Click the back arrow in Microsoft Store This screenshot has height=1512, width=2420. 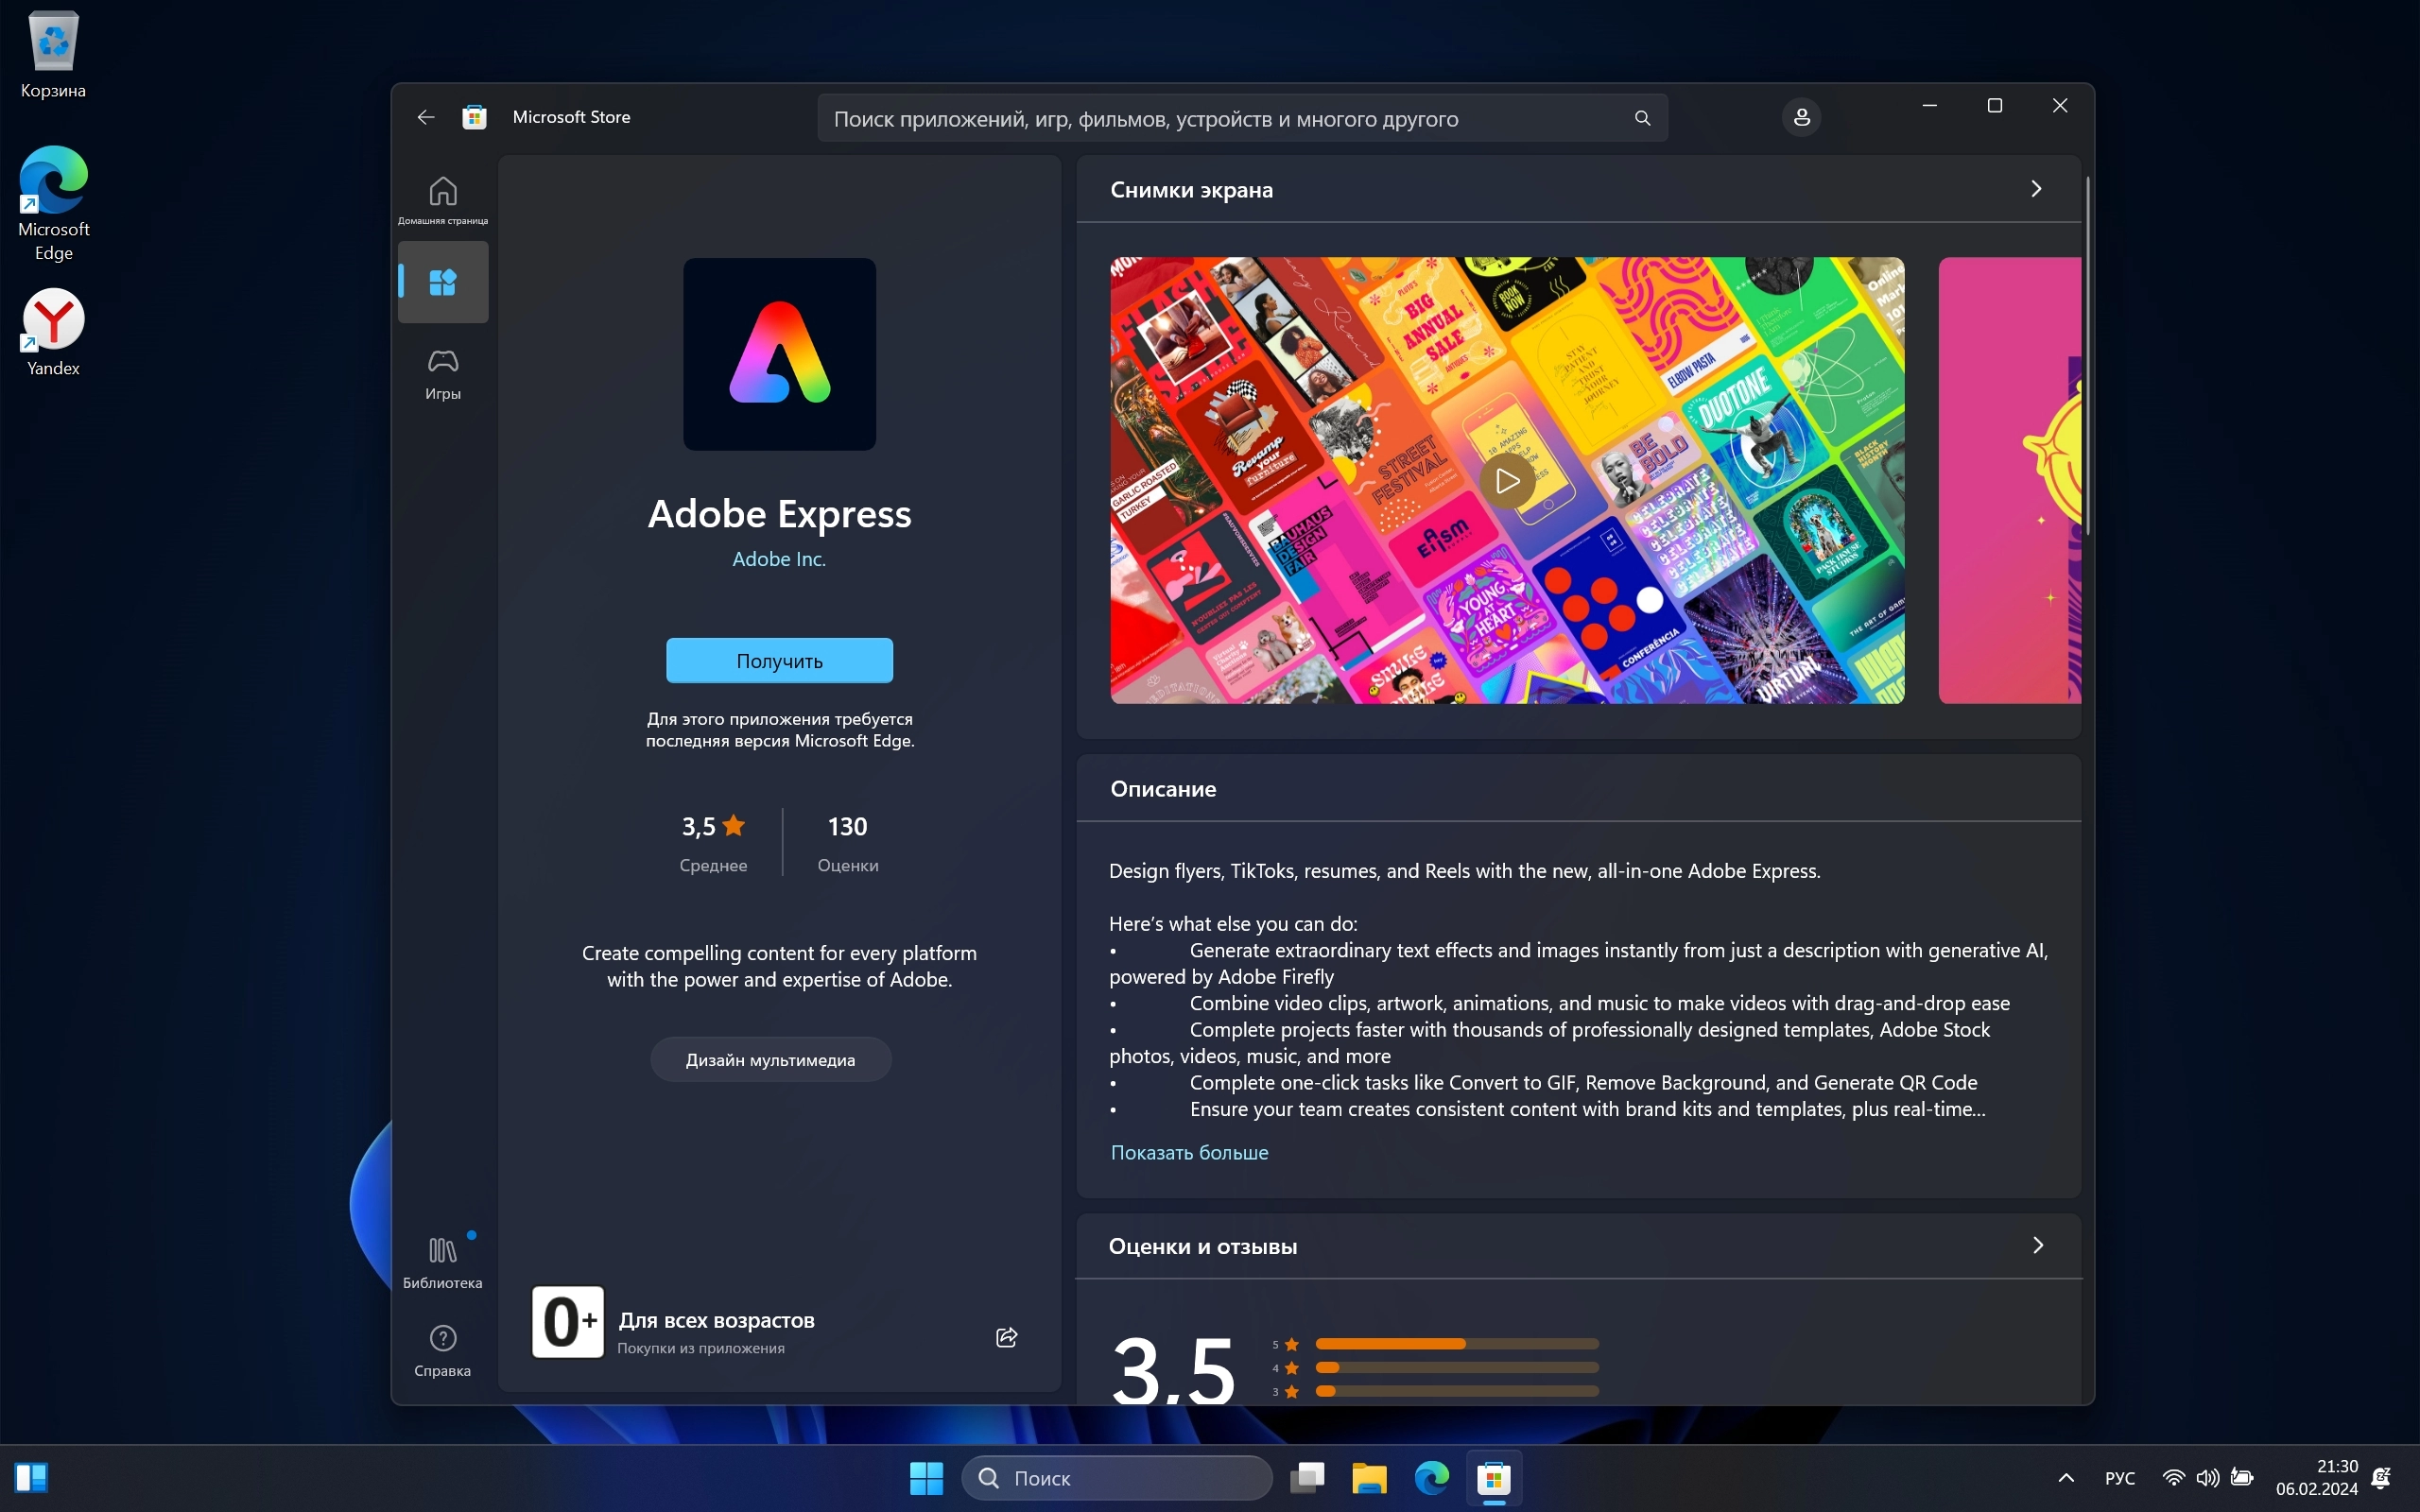[x=426, y=117]
